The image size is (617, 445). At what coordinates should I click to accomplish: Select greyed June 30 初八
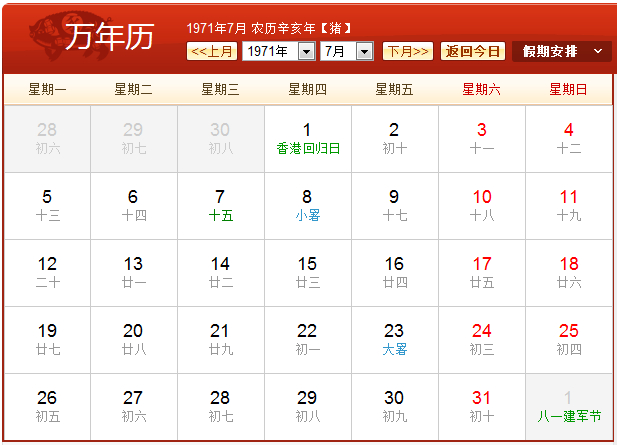coord(221,139)
